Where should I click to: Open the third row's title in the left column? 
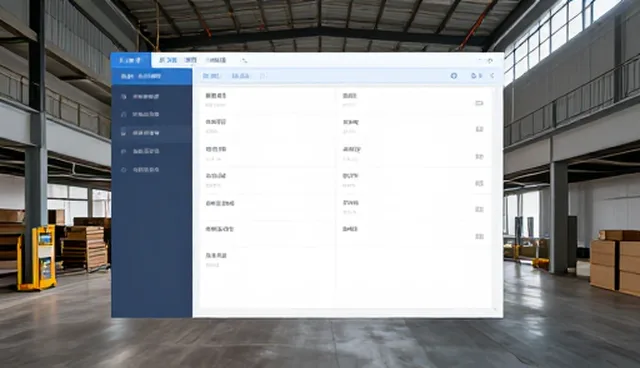click(216, 149)
